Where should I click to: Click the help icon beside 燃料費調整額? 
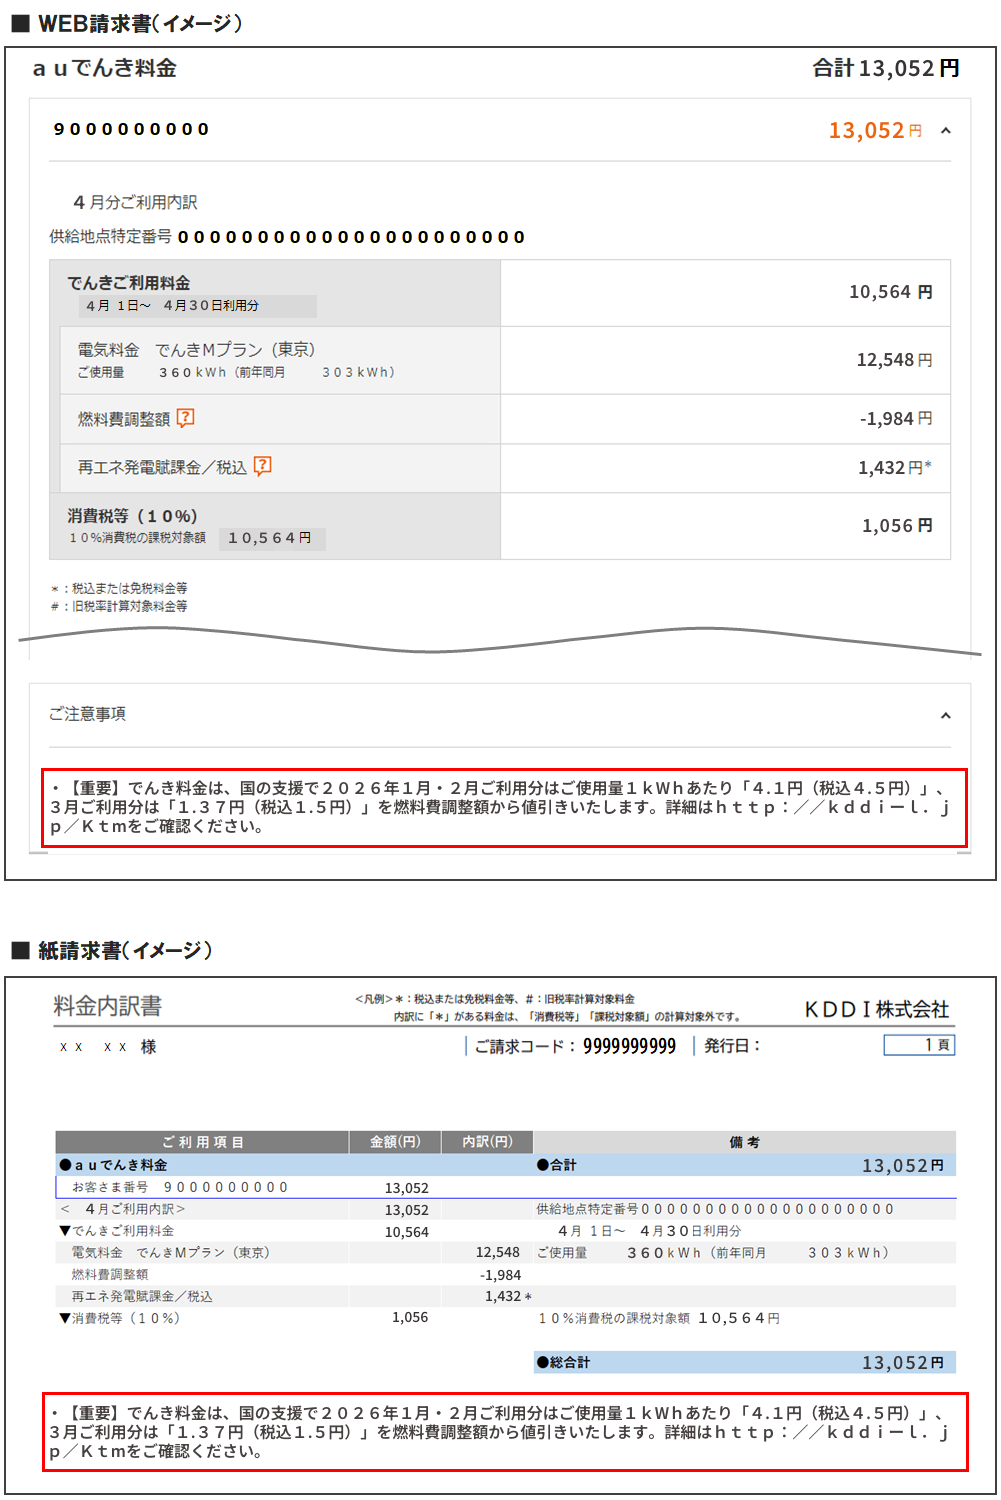pos(185,418)
